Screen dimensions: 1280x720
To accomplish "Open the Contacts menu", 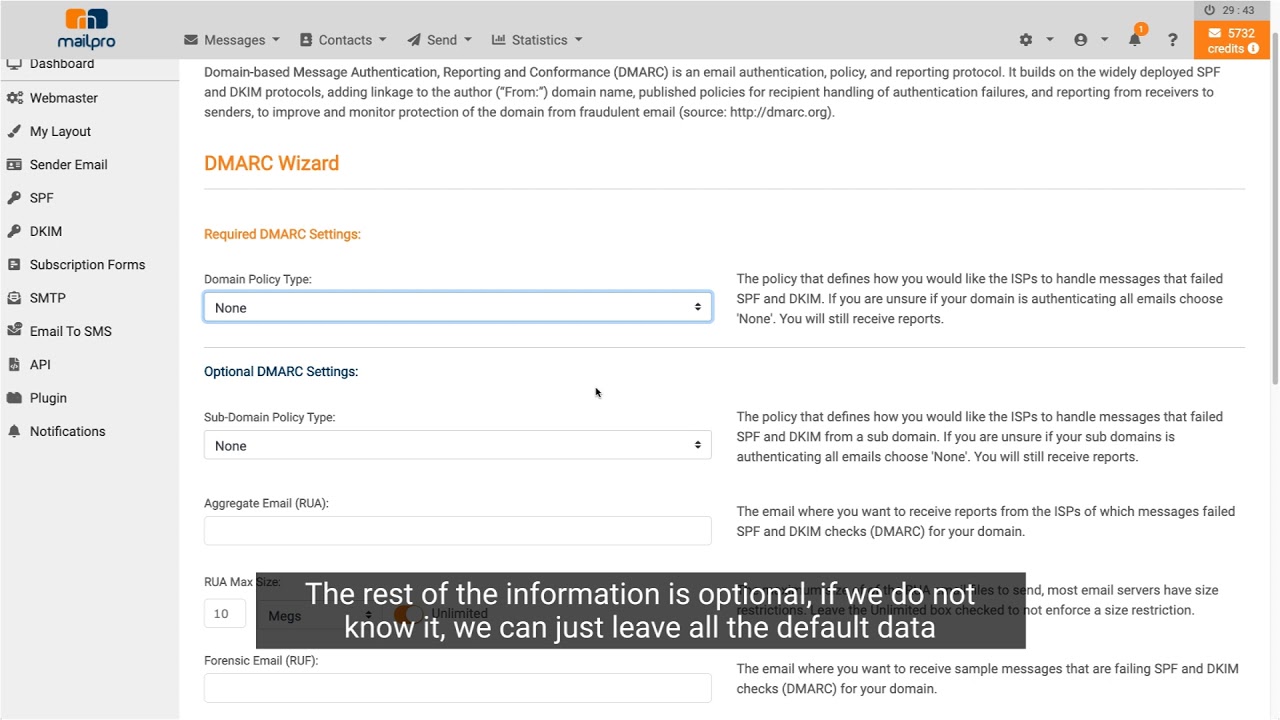I will 343,40.
